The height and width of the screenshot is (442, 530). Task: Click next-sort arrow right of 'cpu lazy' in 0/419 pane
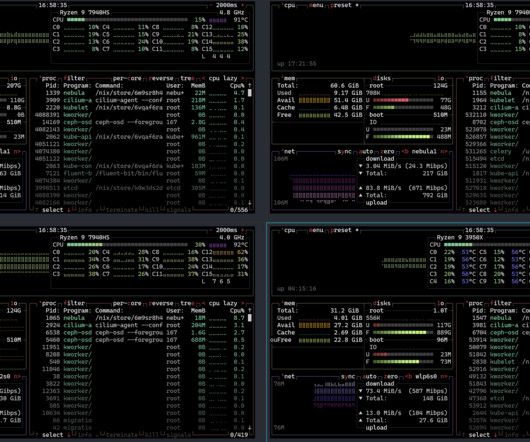(242, 303)
